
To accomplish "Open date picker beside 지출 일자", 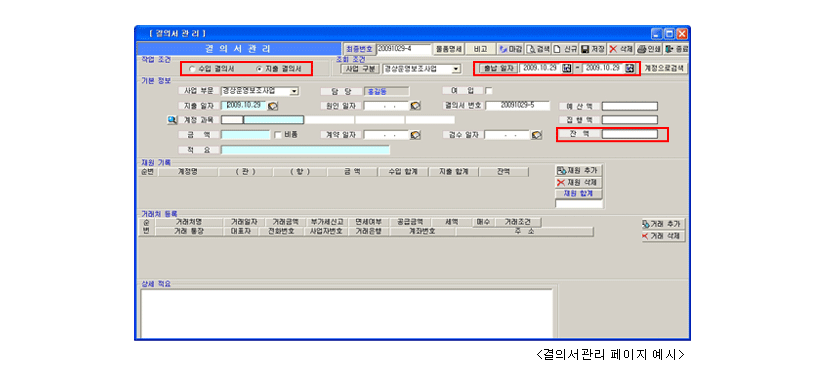I will [273, 105].
